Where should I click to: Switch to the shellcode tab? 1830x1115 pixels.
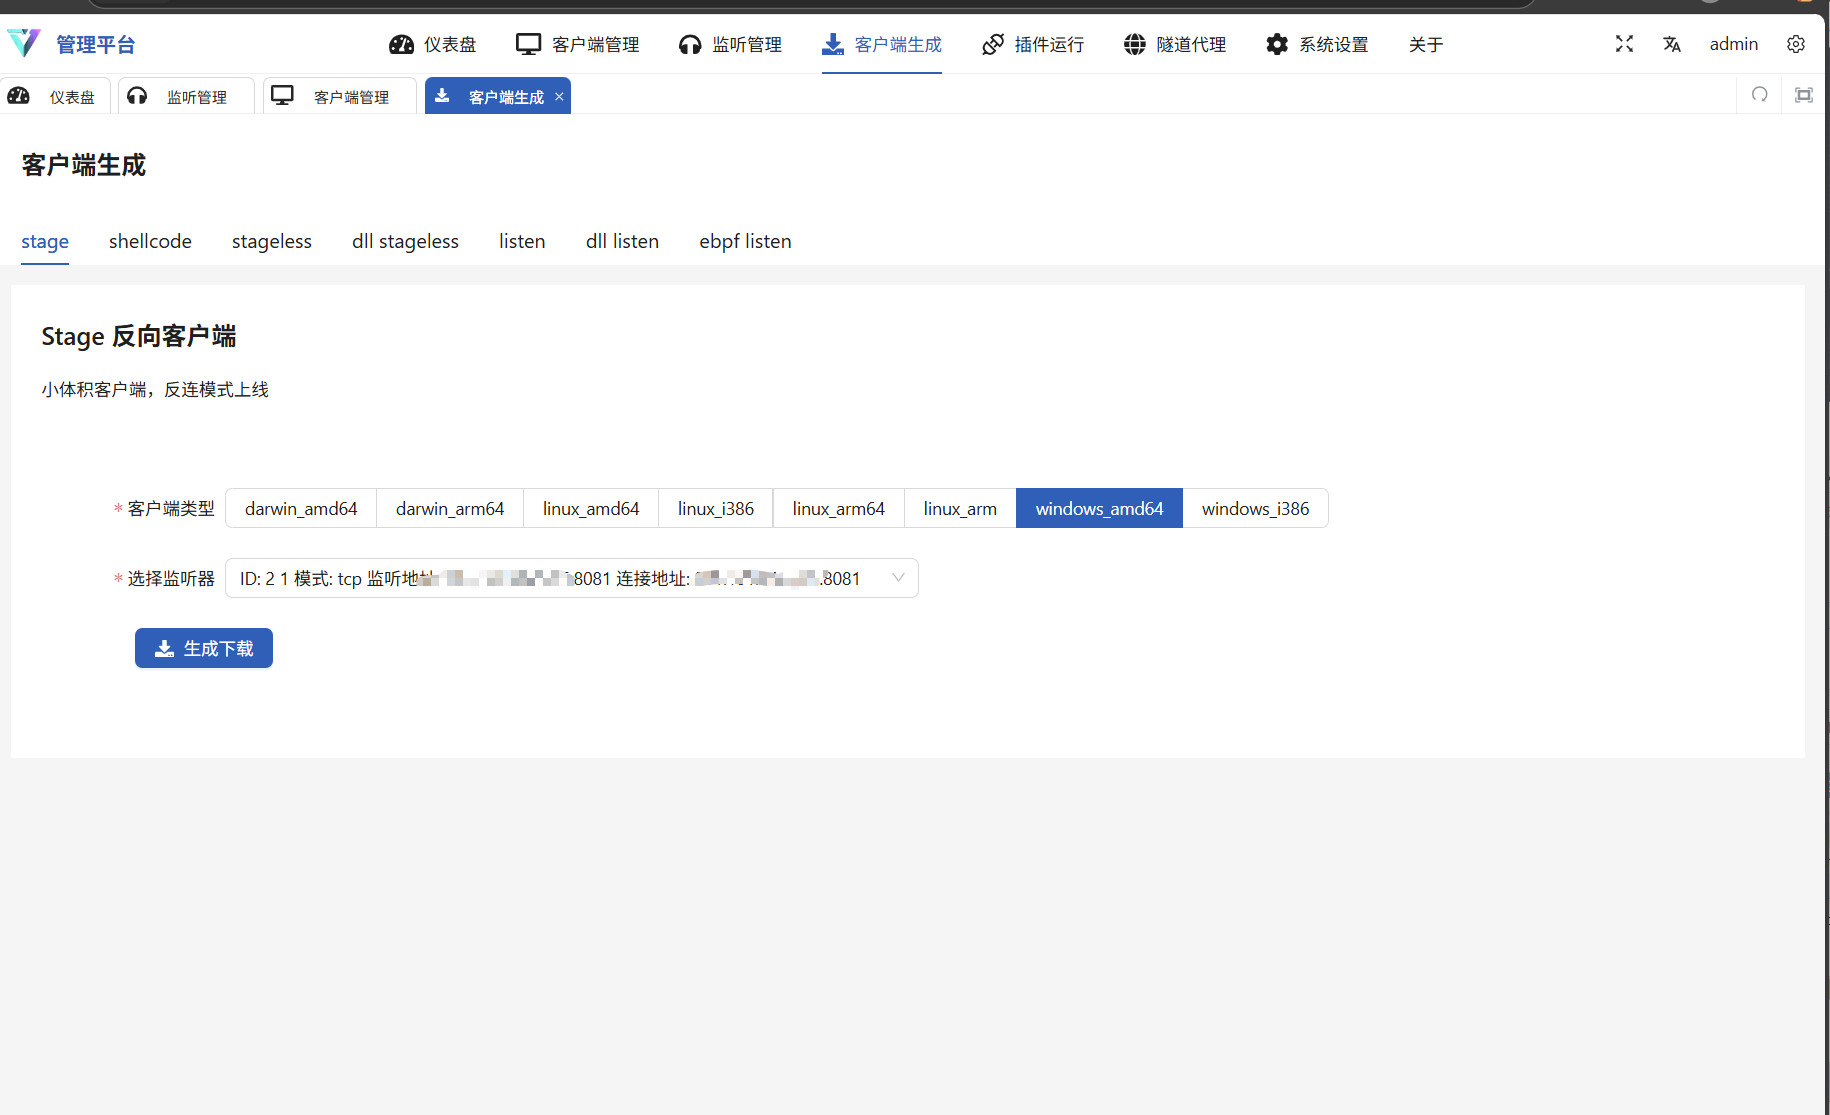(x=150, y=241)
